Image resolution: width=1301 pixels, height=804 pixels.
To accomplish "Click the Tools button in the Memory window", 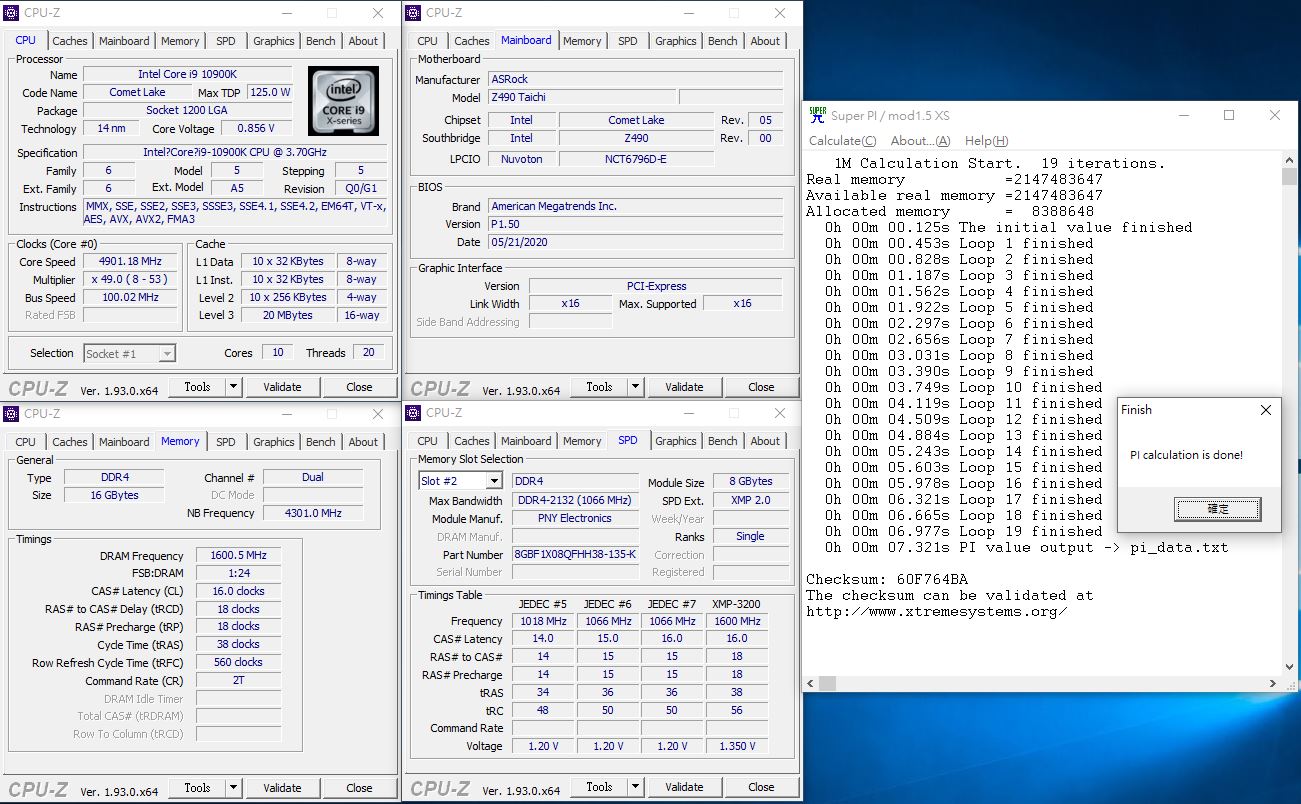I will point(197,788).
